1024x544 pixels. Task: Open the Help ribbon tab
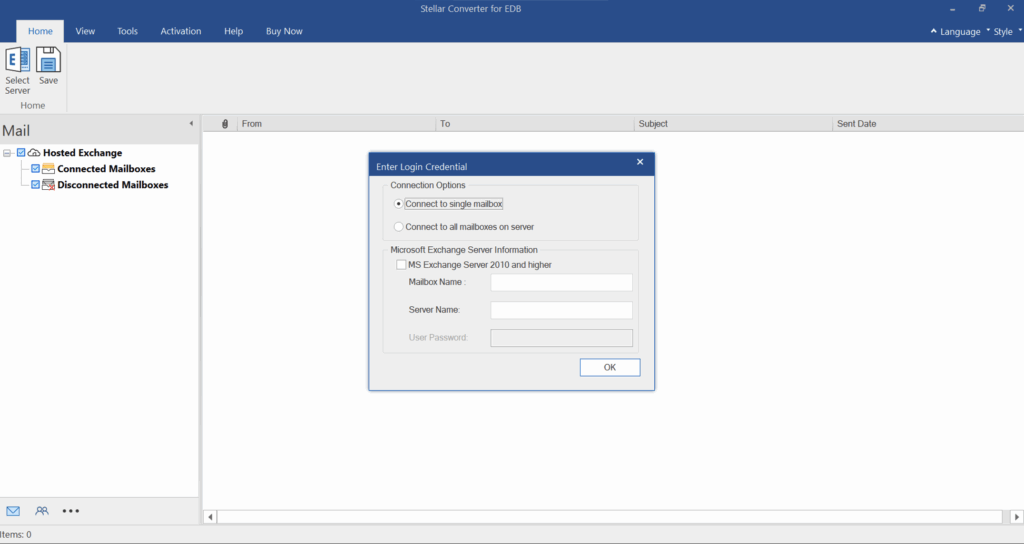click(x=233, y=31)
